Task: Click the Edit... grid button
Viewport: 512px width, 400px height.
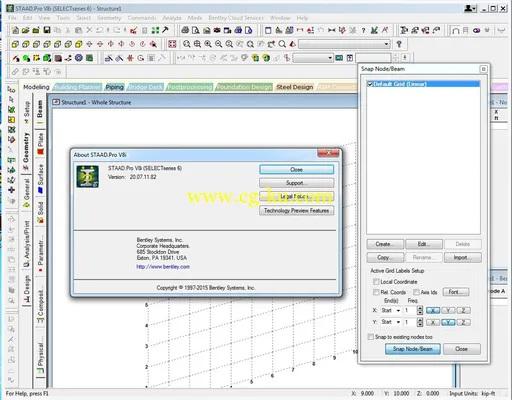Action: [424, 244]
